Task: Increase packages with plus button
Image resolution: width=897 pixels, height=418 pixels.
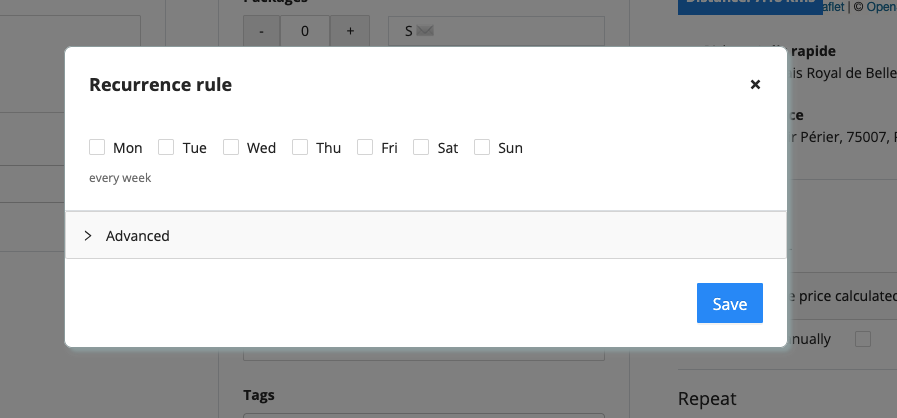Action: pos(350,31)
